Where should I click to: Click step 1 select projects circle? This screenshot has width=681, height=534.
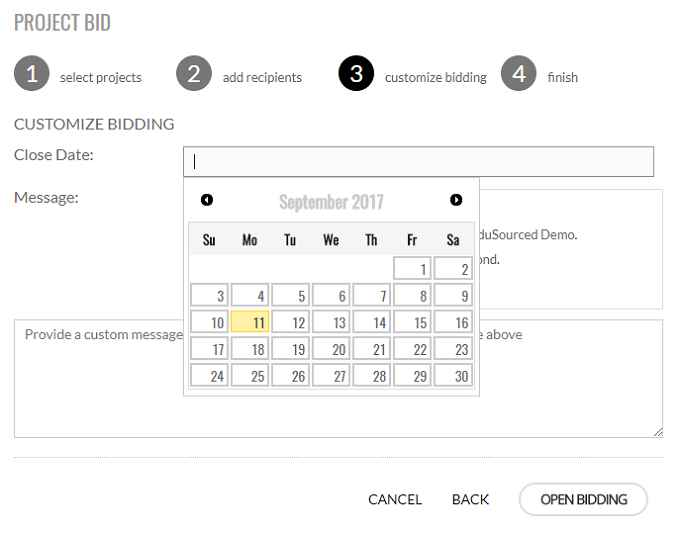tap(32, 74)
